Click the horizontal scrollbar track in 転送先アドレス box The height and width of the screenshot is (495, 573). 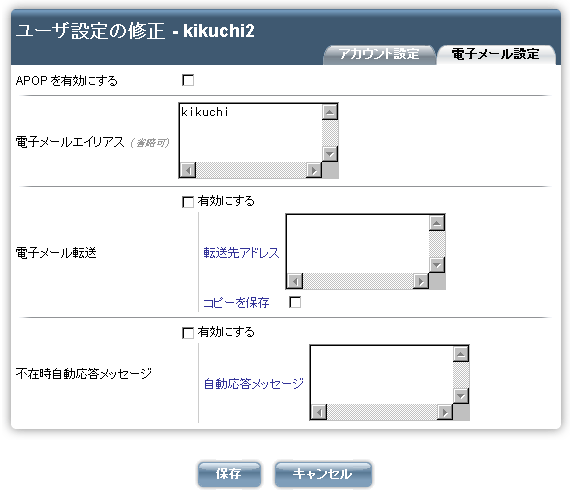pyautogui.click(x=358, y=281)
